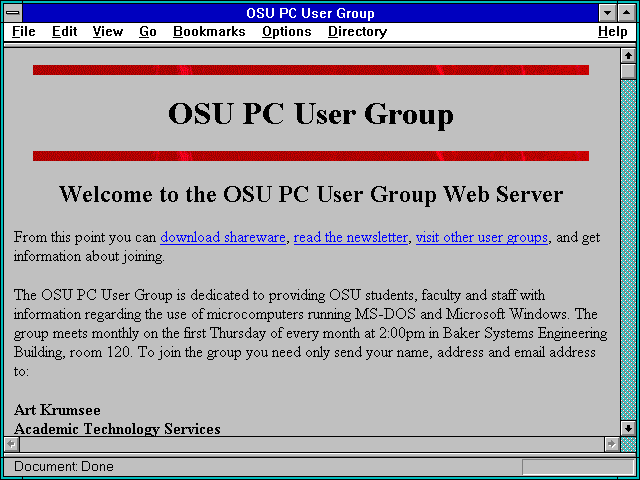Click the vertical scrollbar up arrow
640x480 pixels.
coord(628,56)
